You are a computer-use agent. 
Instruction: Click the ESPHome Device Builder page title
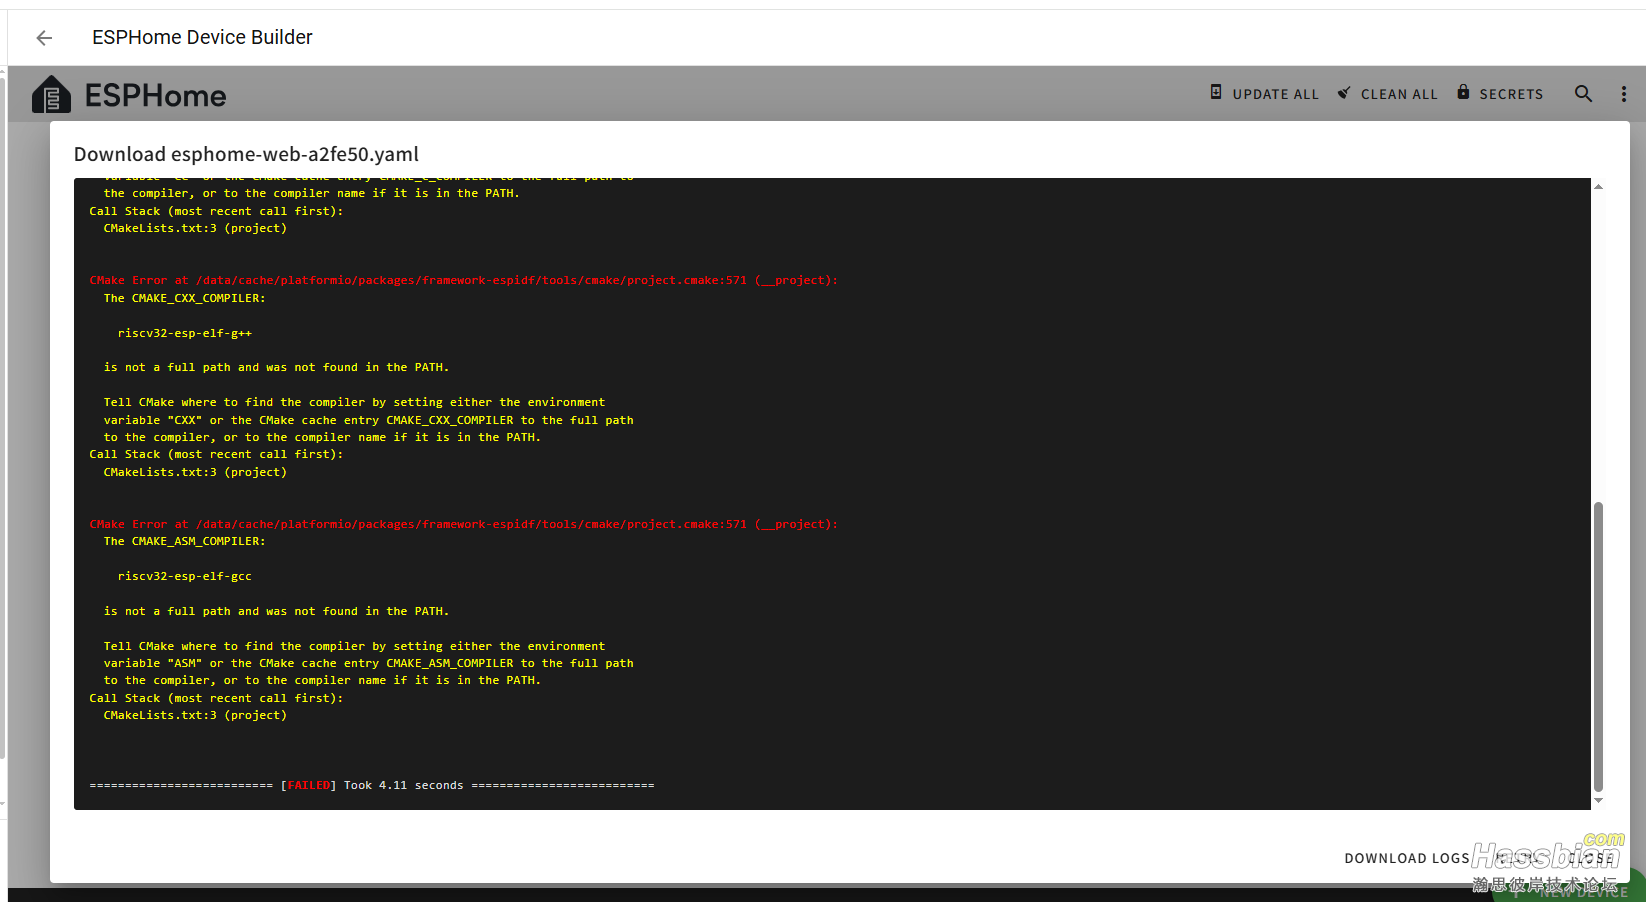coord(202,38)
